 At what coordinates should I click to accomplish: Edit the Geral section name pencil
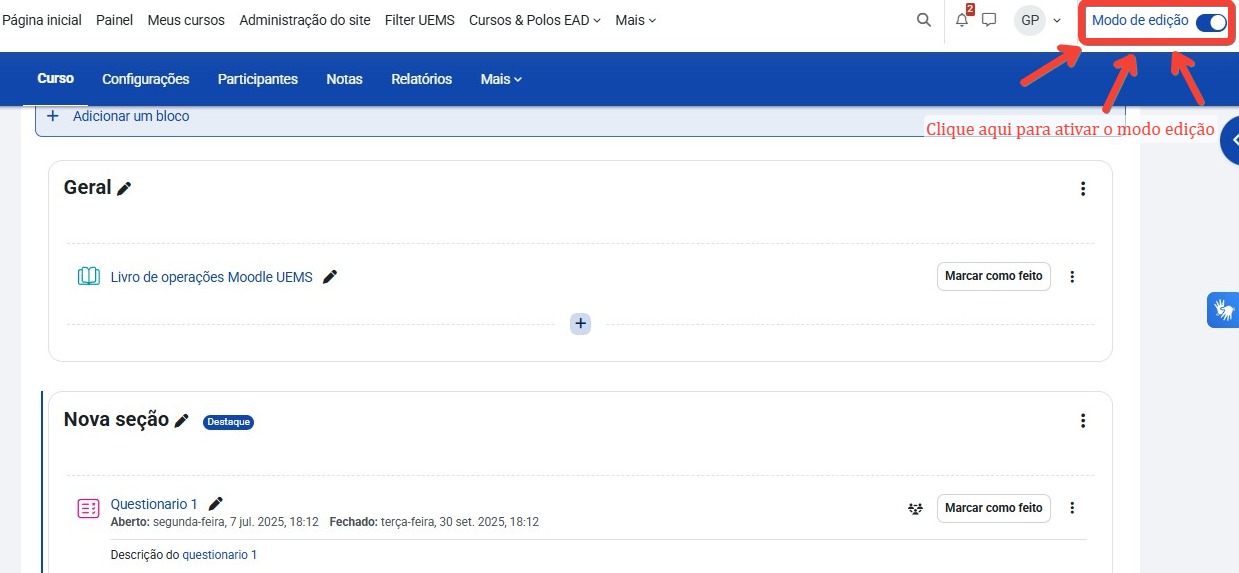(124, 188)
